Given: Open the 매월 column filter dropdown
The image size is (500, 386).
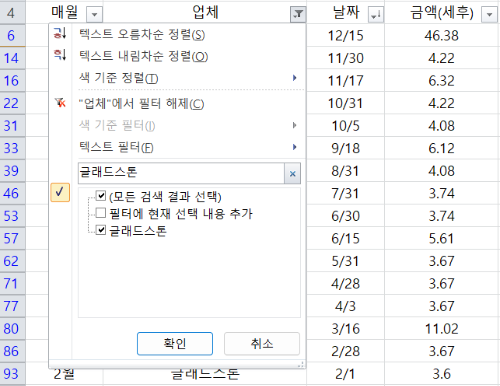Looking at the screenshot, I should point(94,14).
